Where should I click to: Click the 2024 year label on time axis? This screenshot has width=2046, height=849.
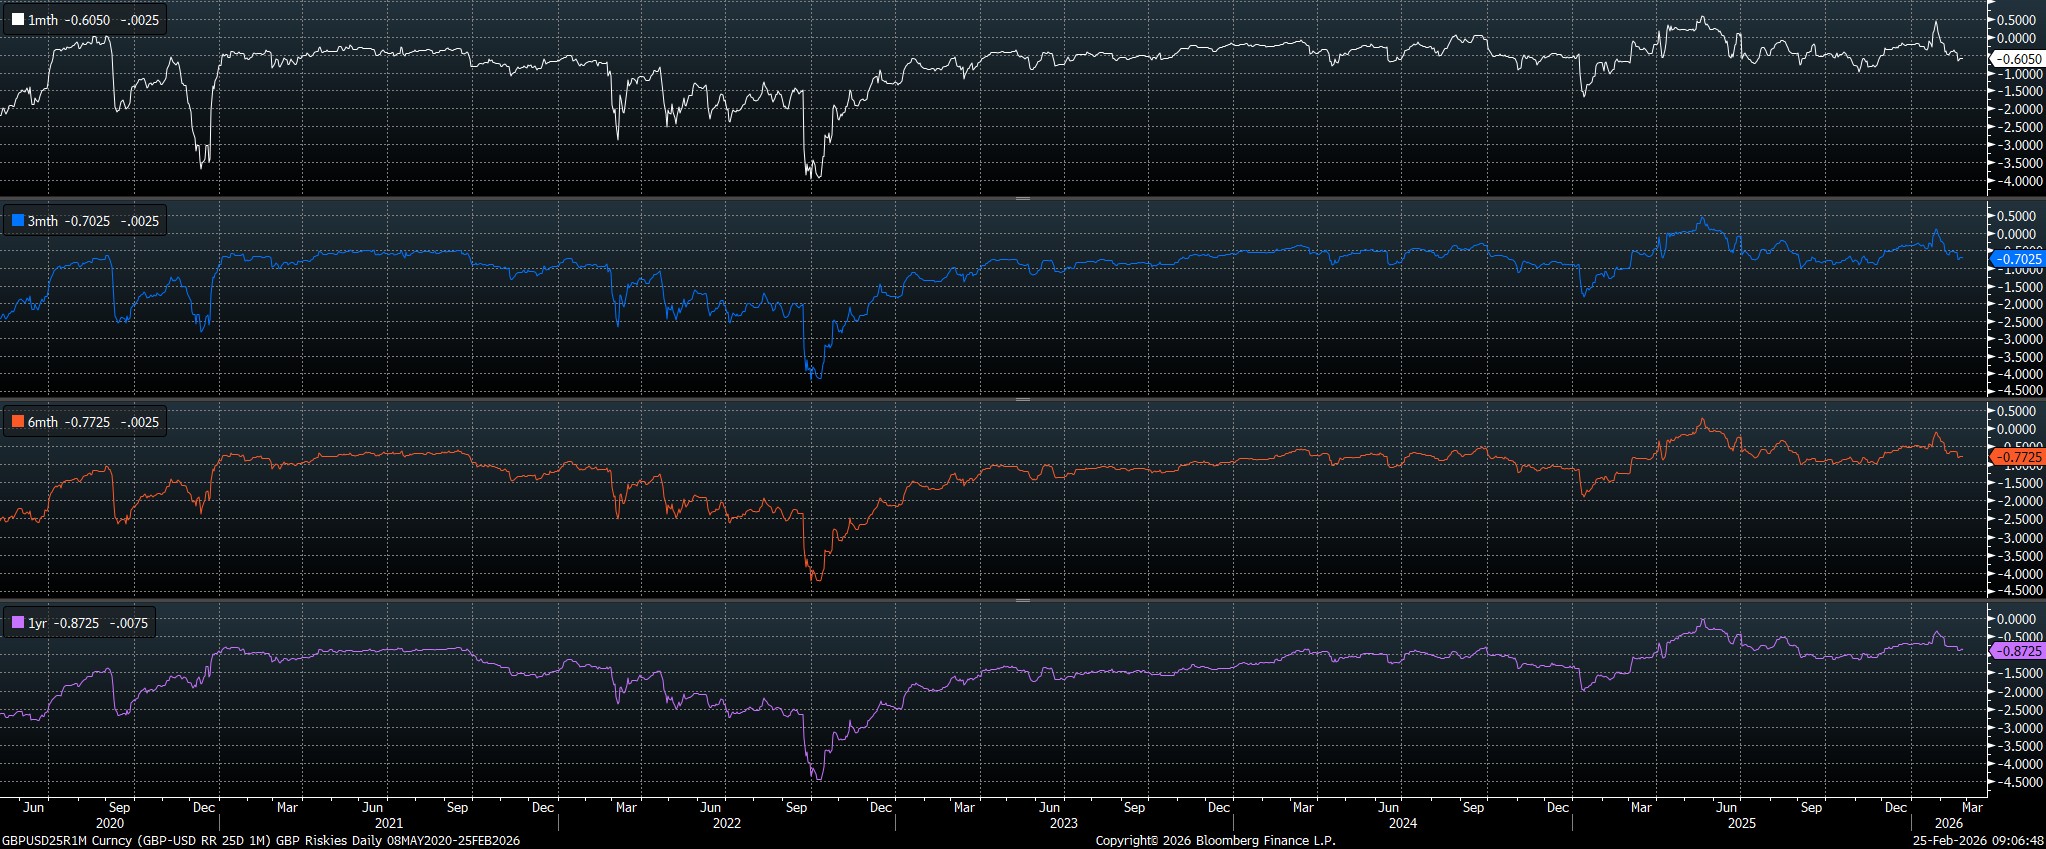tap(1402, 823)
